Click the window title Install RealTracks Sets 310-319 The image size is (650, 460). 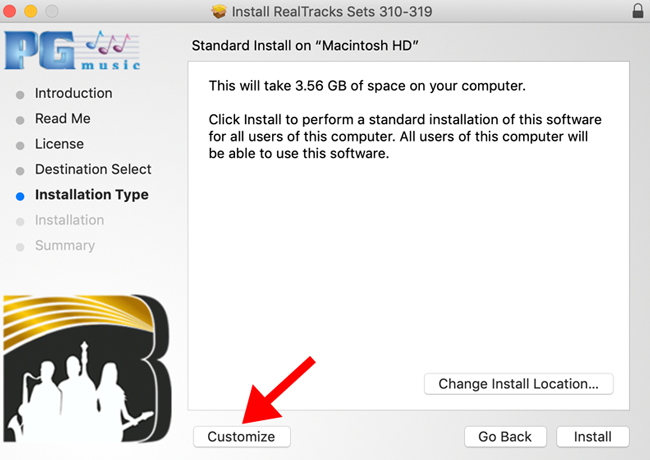click(332, 12)
